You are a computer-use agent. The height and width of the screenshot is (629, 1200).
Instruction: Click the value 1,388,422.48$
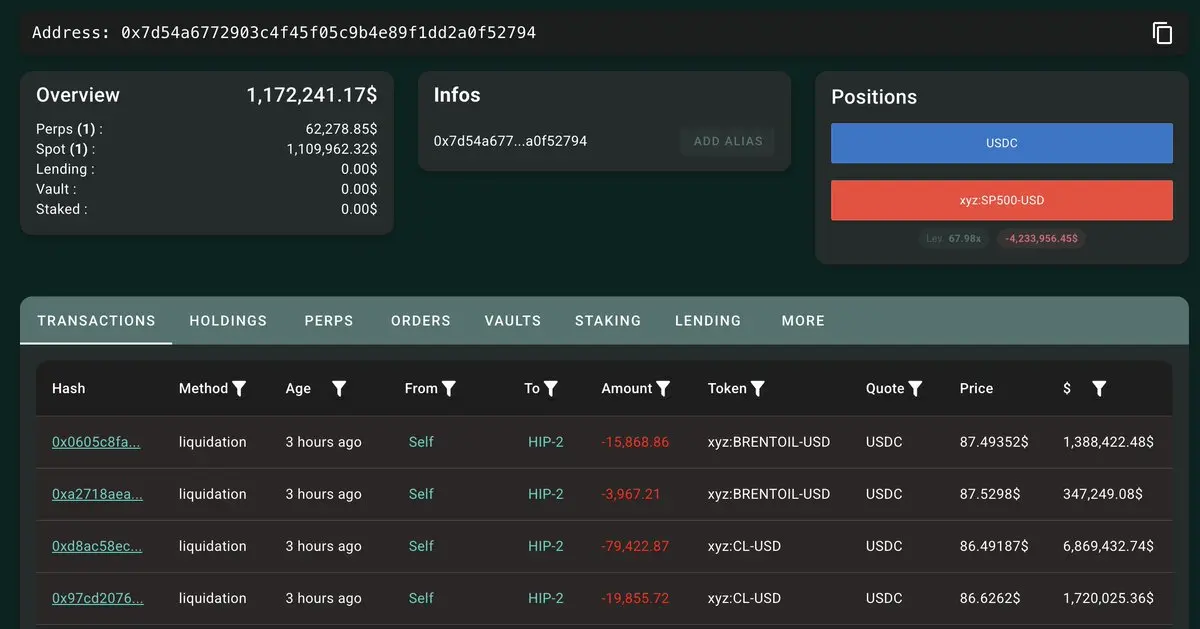tap(1109, 442)
